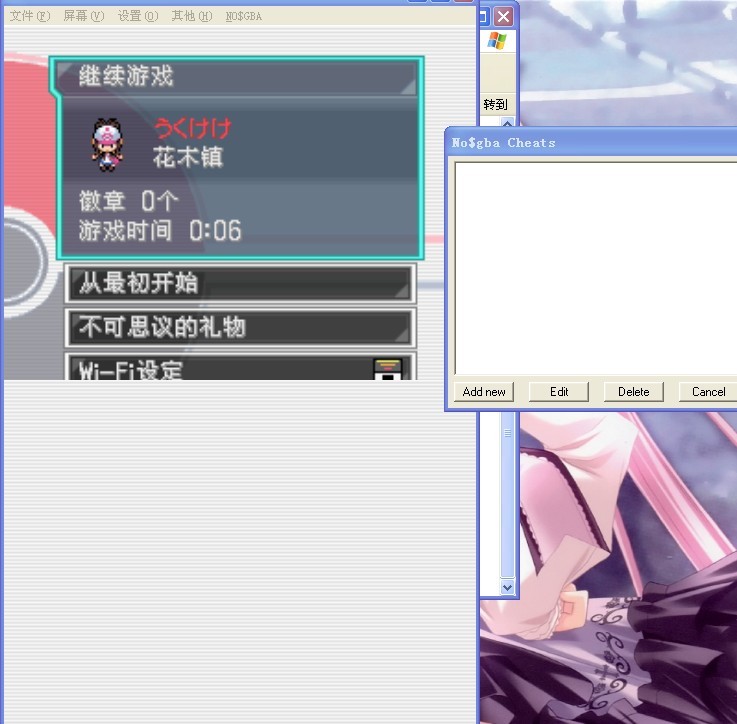Image resolution: width=737 pixels, height=724 pixels.
Task: Click the 徽章 0个 text
Action: tap(128, 201)
